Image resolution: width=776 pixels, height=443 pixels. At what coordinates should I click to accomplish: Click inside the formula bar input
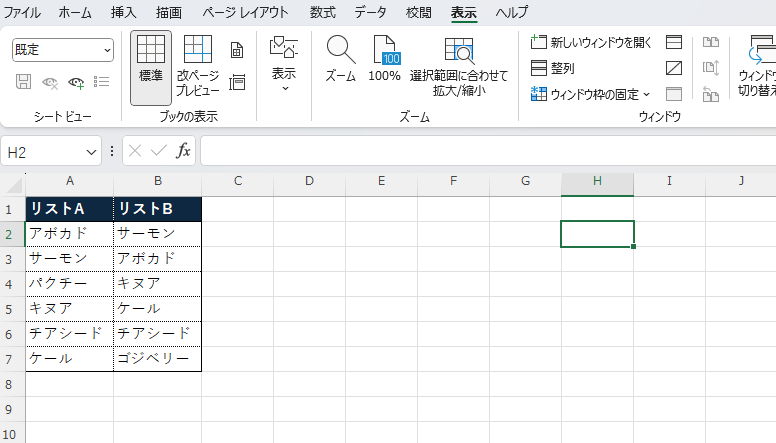click(x=480, y=151)
